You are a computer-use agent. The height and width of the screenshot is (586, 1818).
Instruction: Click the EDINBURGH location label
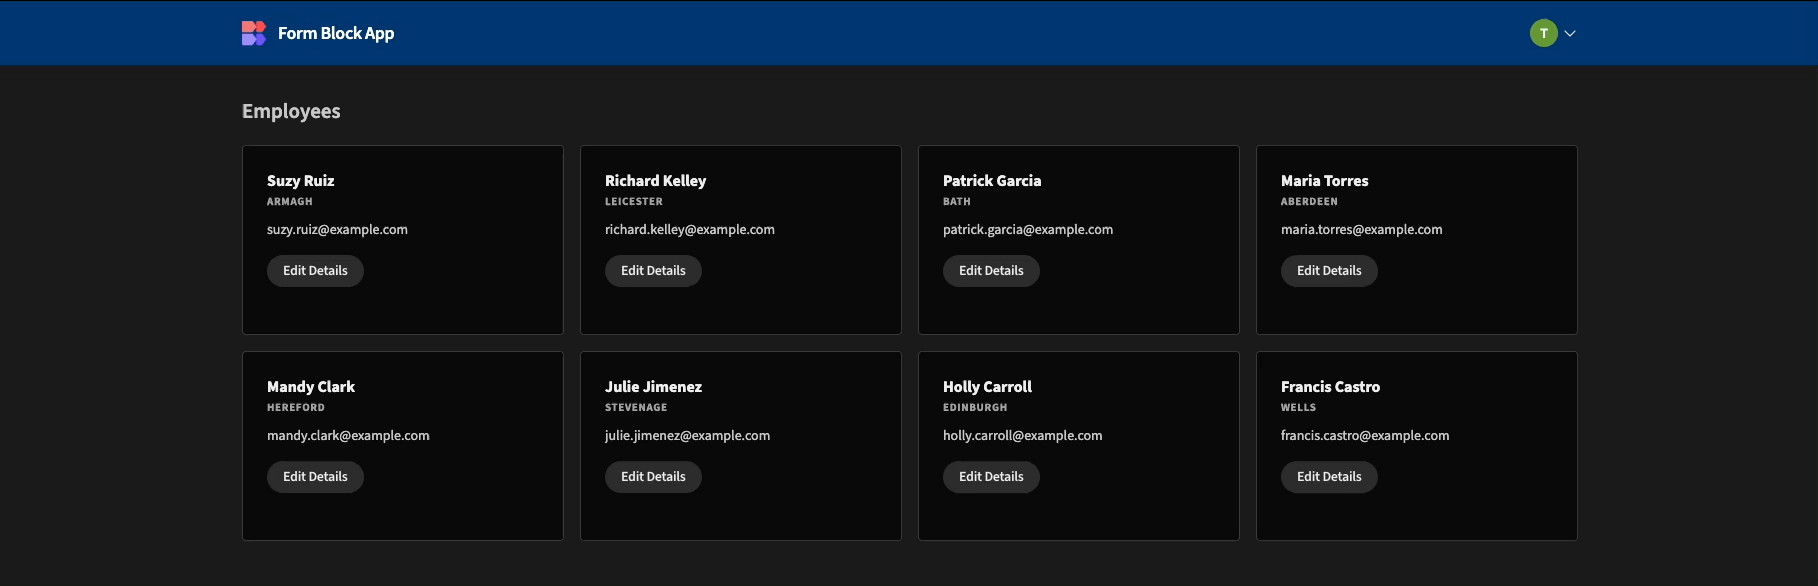pos(975,408)
